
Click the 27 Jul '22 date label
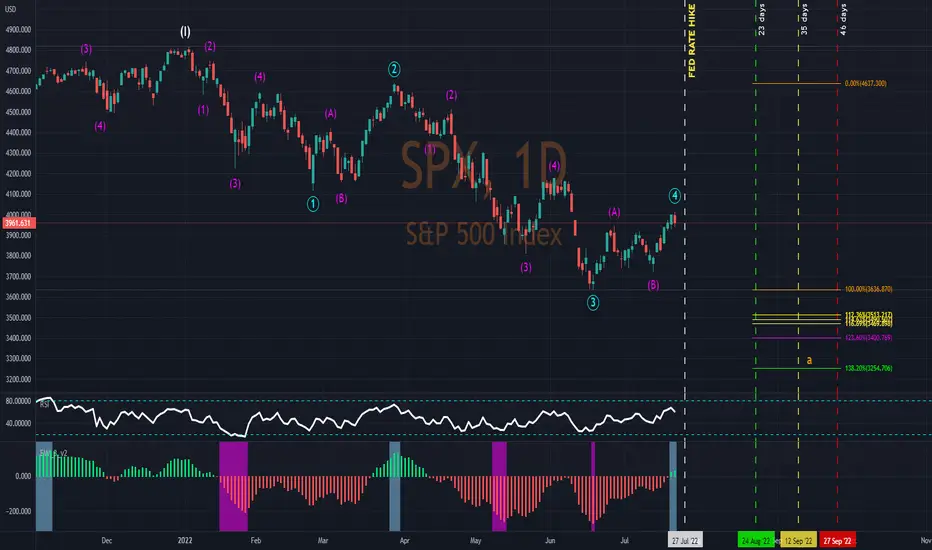coord(685,540)
